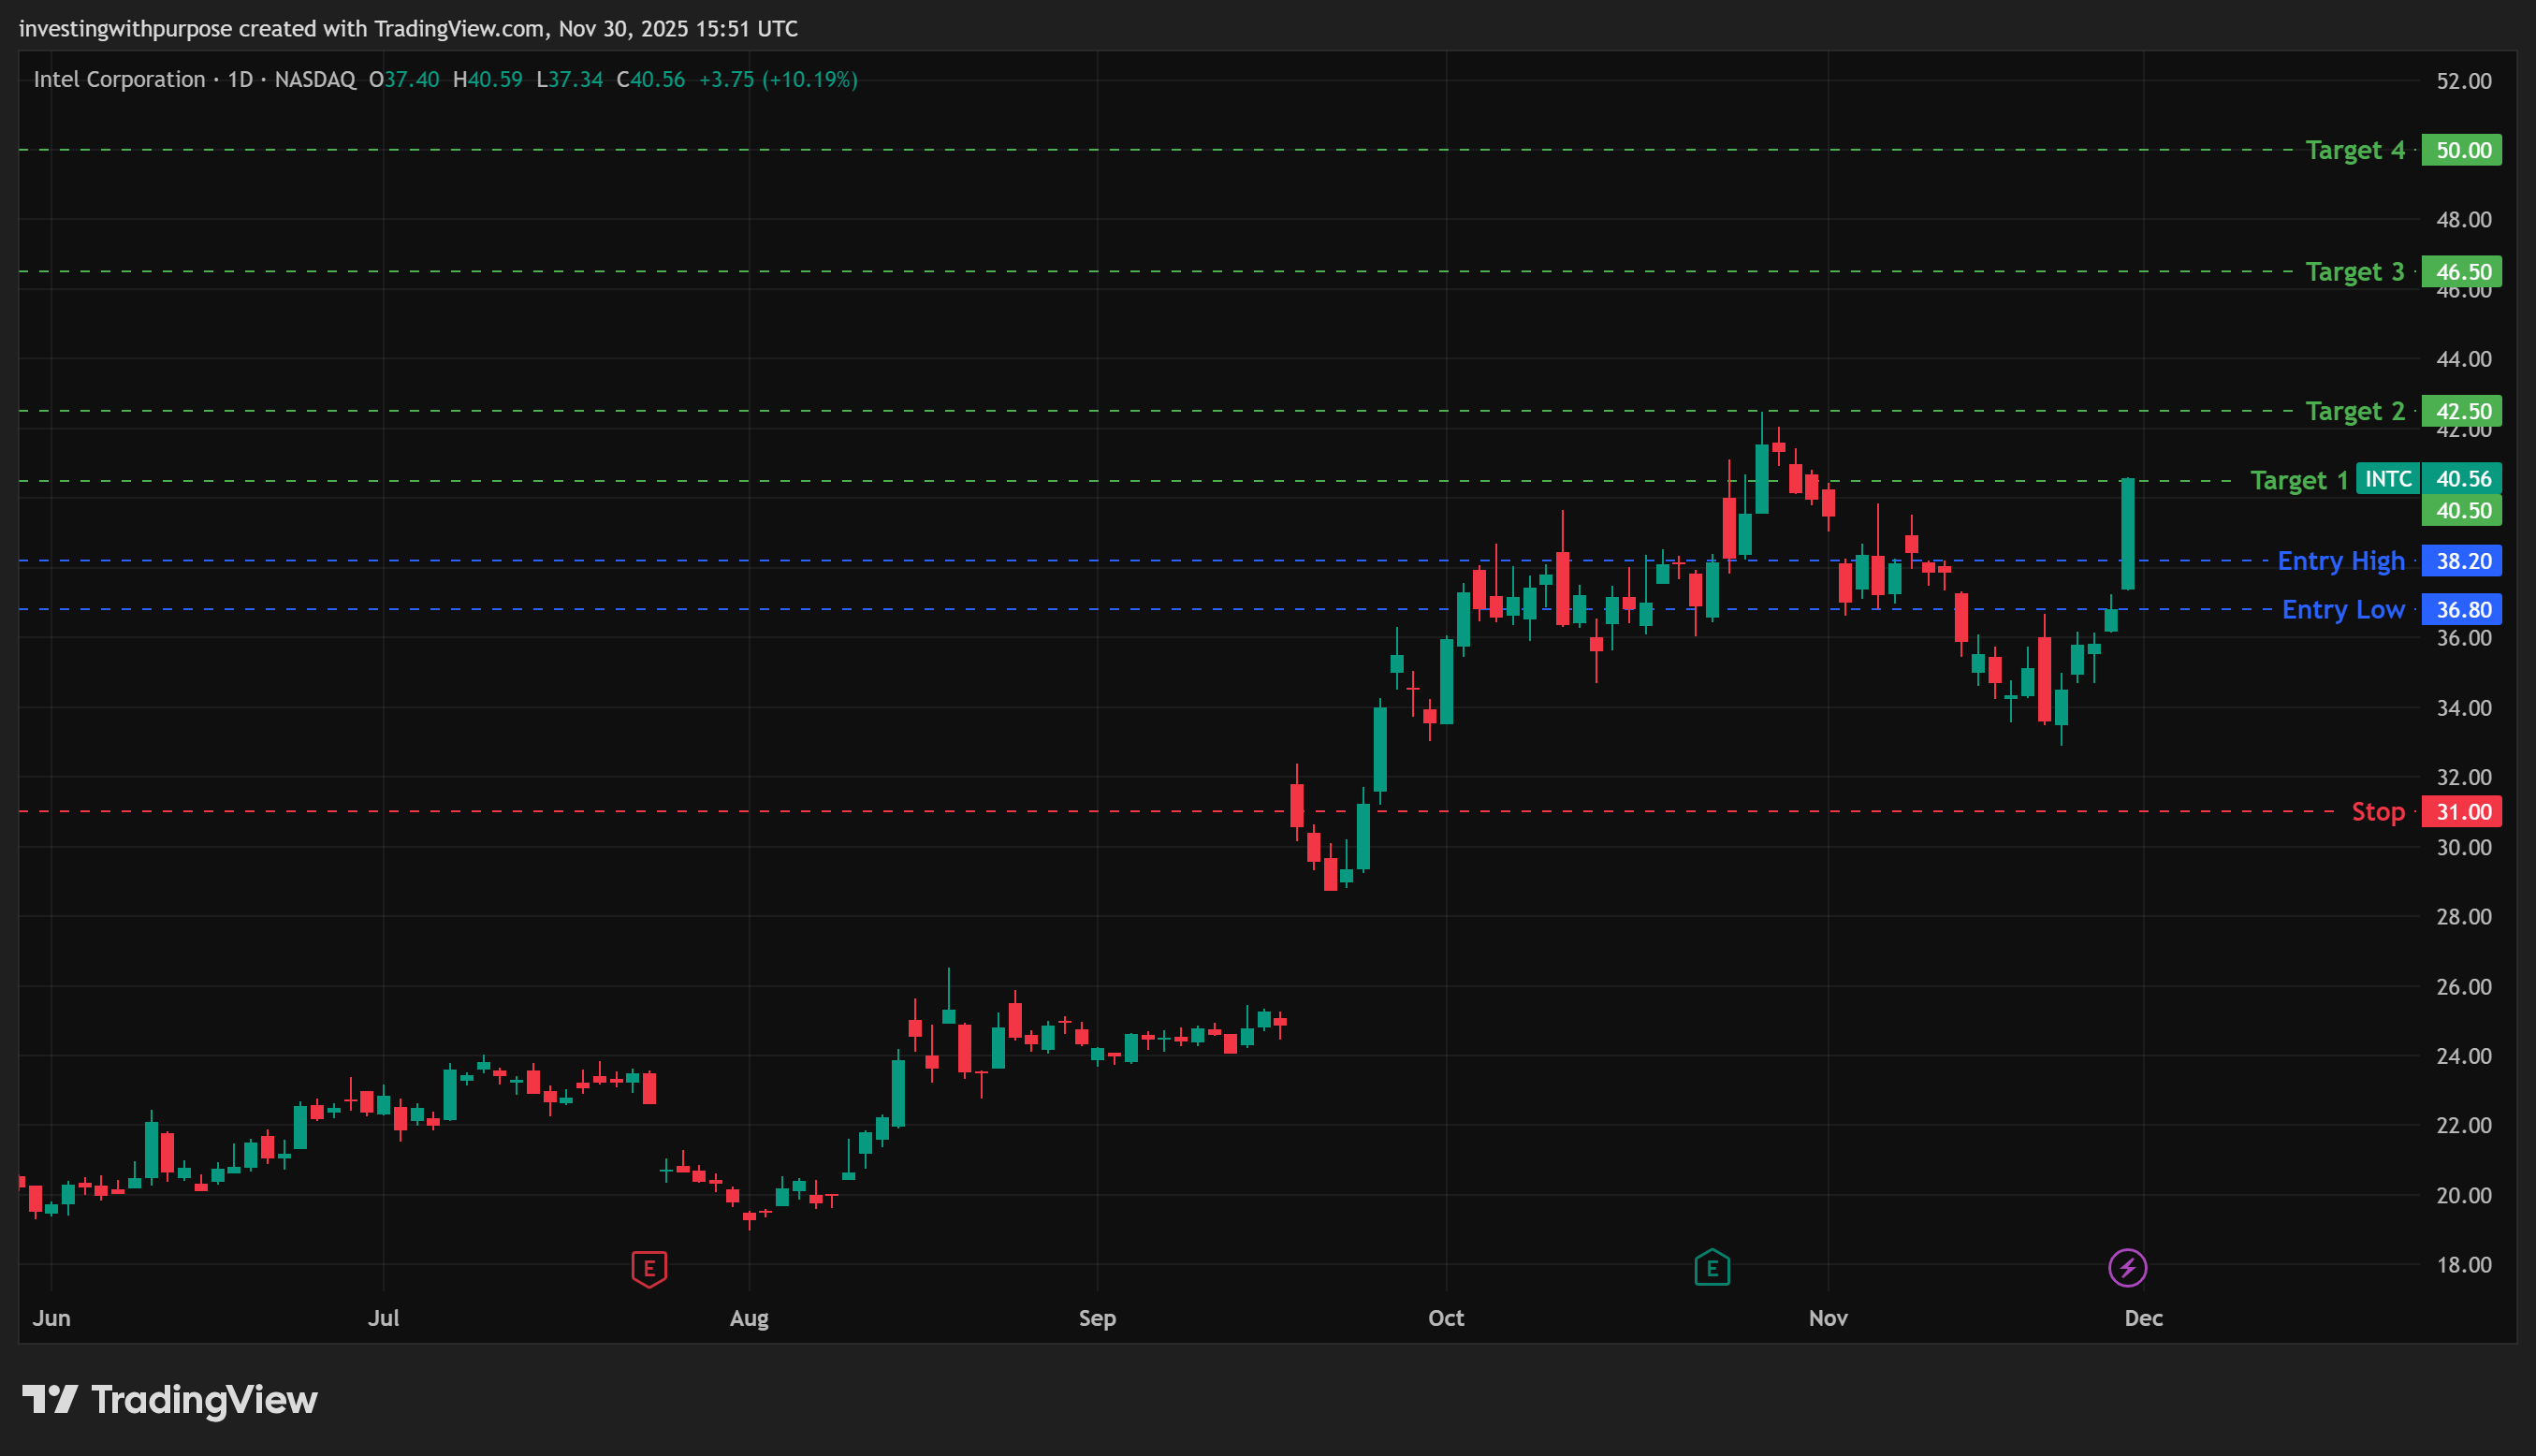
Task: Click the Stop text label on red line
Action: pyautogui.click(x=2377, y=812)
